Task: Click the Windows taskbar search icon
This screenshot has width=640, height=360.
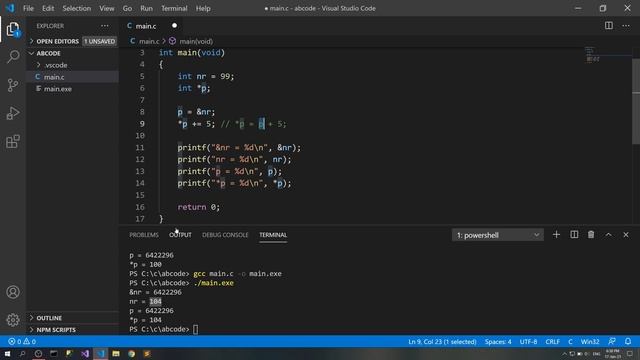Action: click(22, 353)
